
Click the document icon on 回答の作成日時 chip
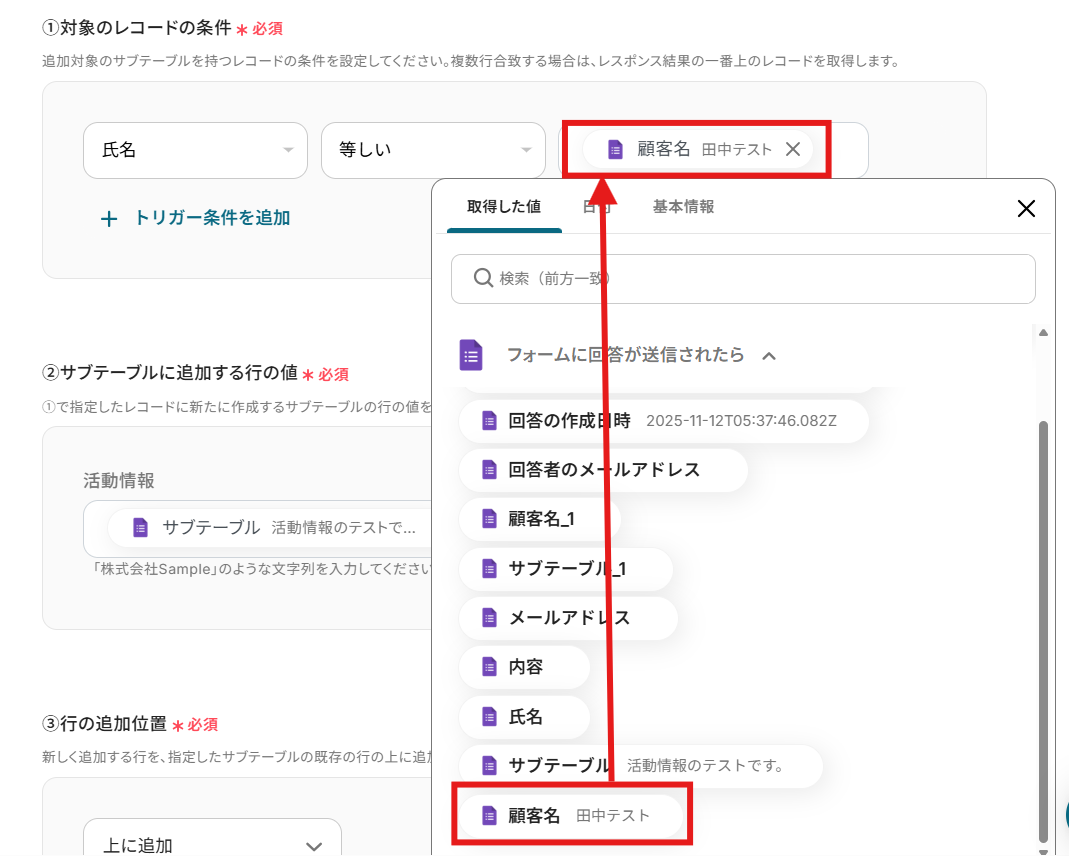coord(489,421)
